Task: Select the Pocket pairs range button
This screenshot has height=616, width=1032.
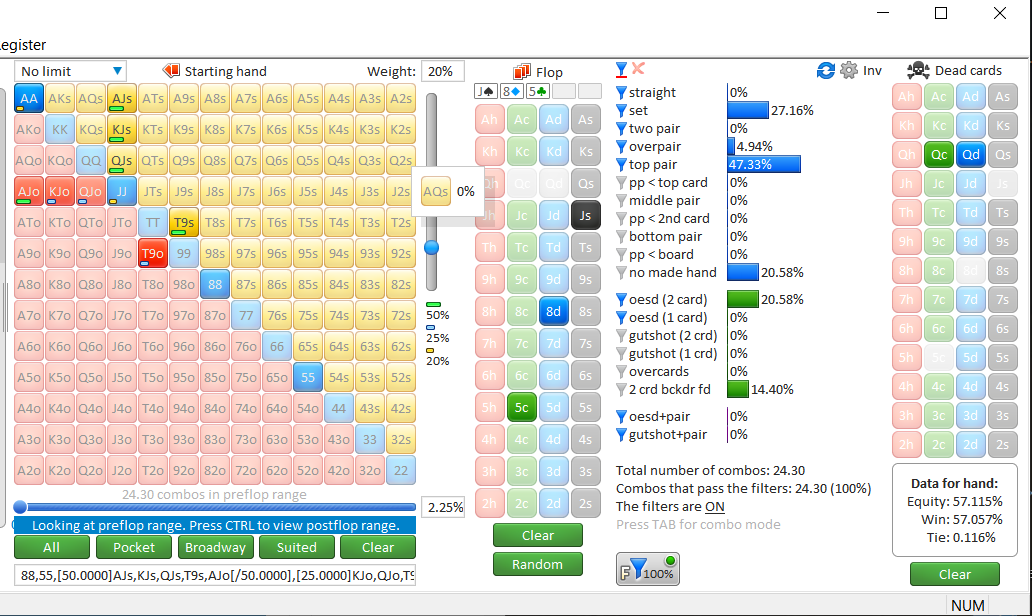Action: tap(134, 547)
